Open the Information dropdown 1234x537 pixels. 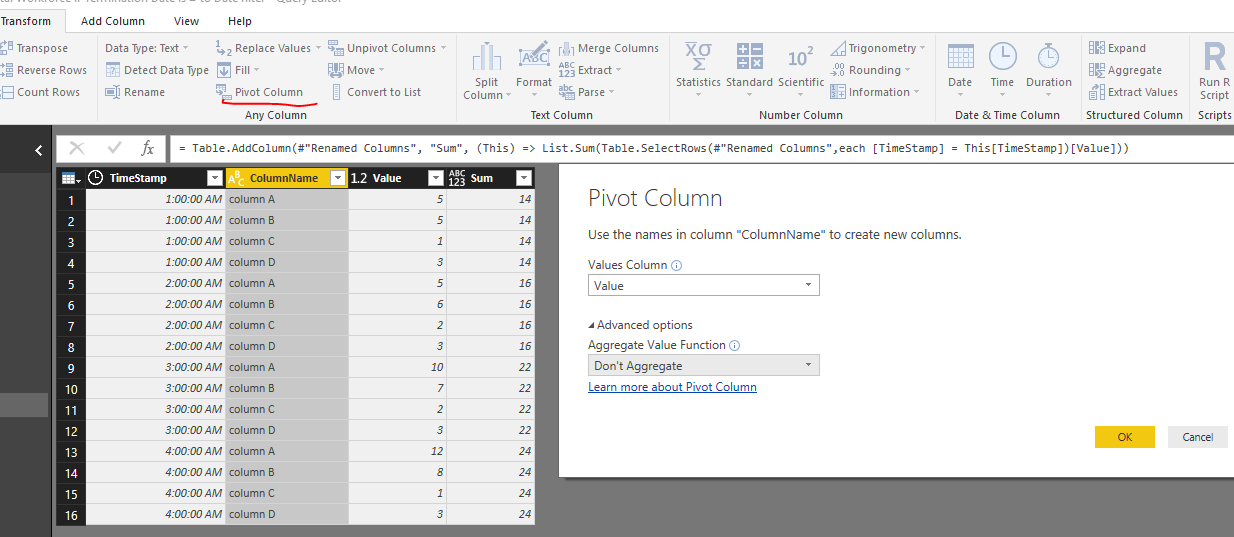tap(875, 92)
